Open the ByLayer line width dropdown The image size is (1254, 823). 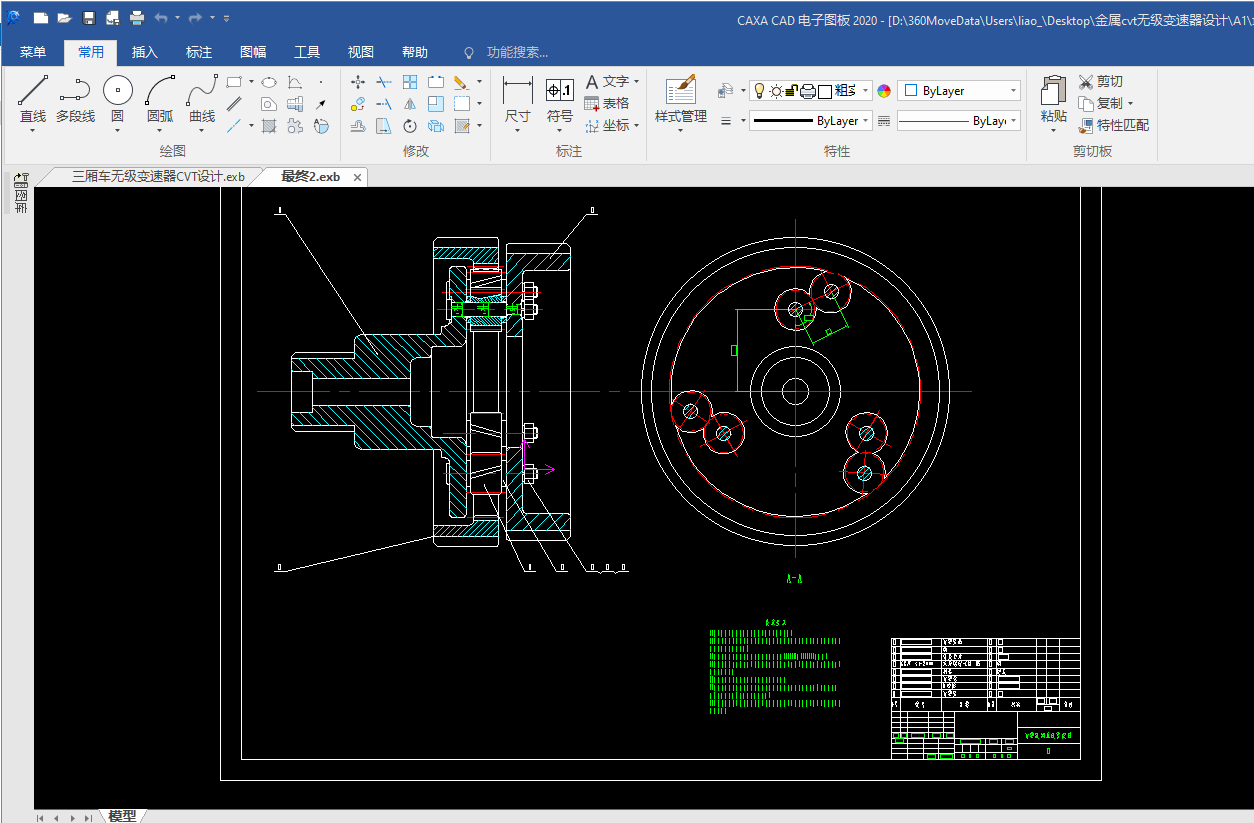865,121
